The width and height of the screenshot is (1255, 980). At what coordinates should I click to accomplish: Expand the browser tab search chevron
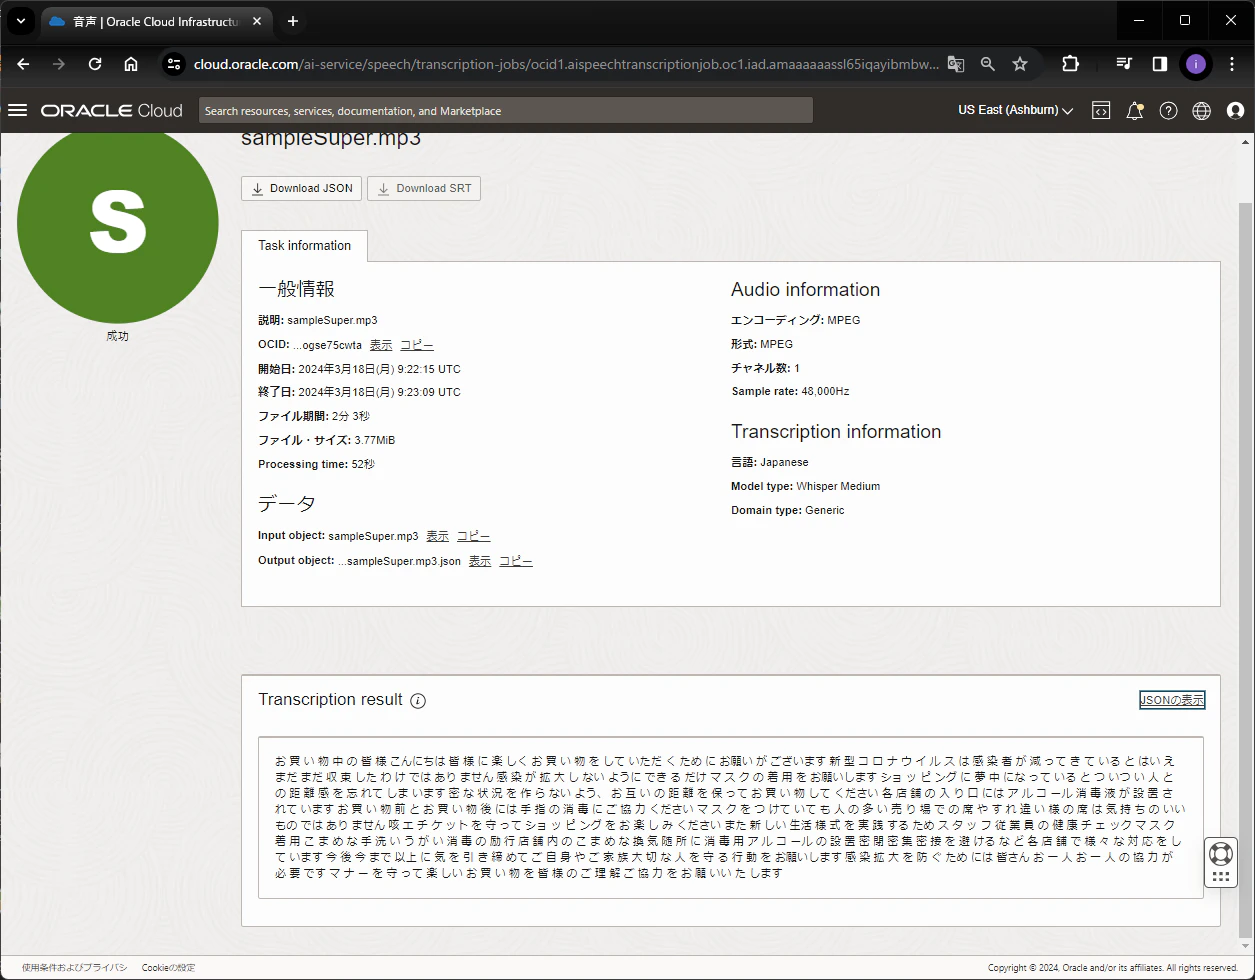click(x=20, y=21)
